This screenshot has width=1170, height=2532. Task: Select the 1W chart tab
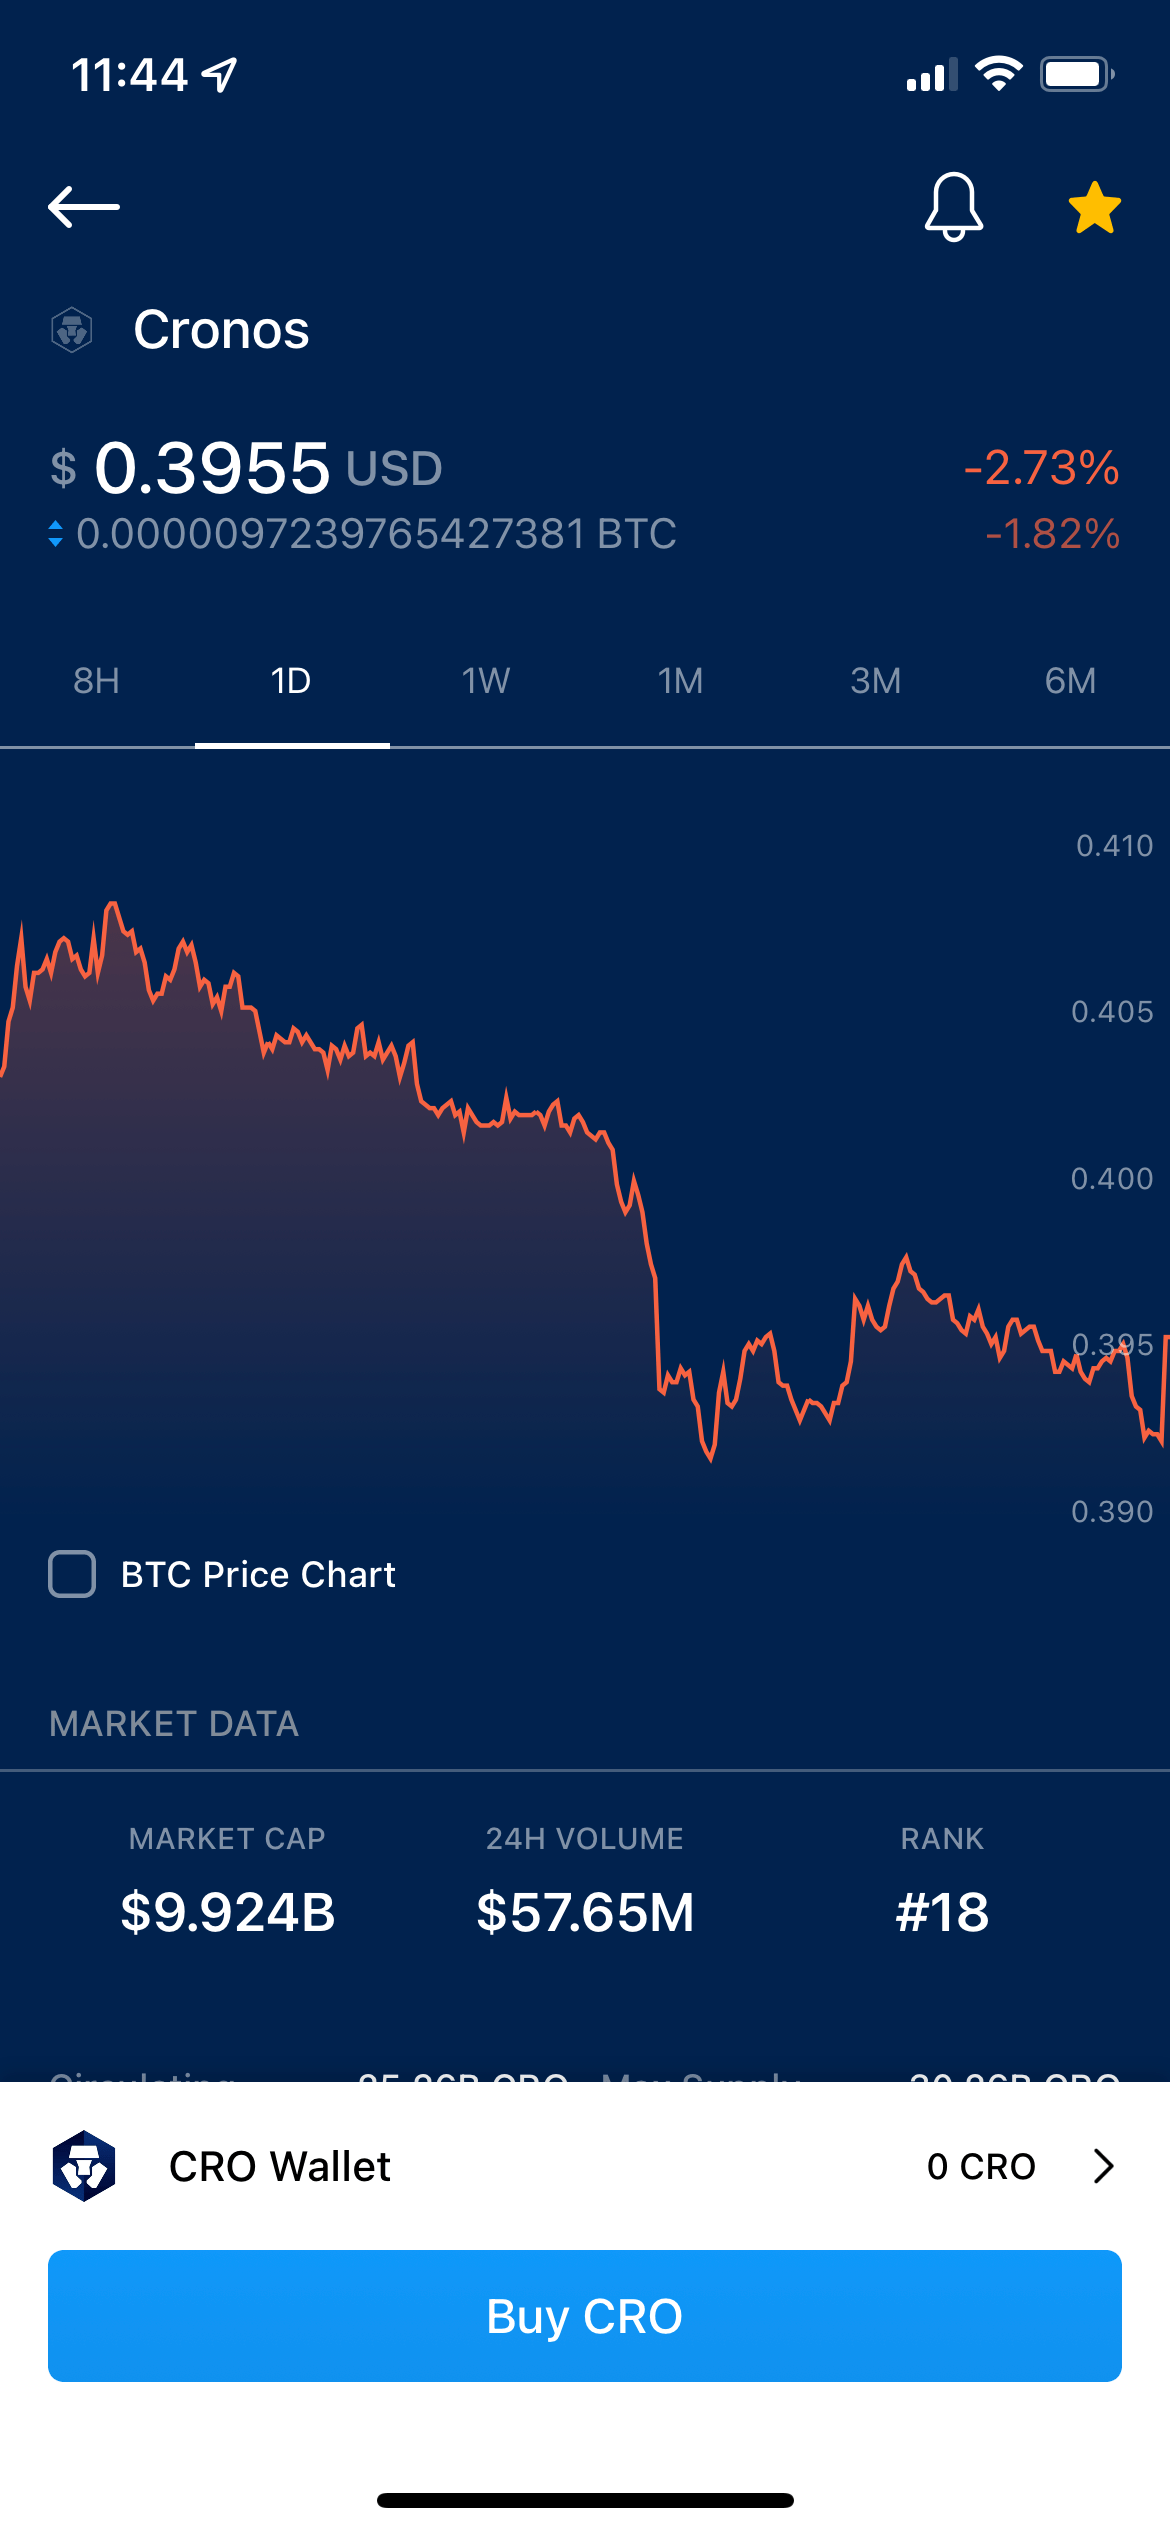pyautogui.click(x=486, y=681)
